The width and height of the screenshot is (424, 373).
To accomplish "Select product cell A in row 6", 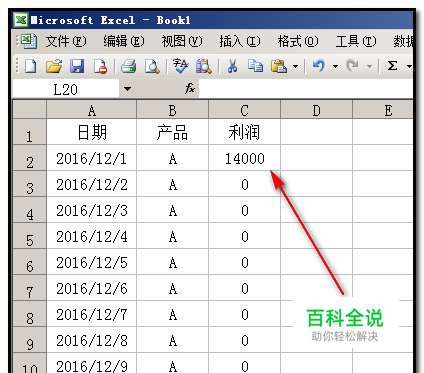I will pyautogui.click(x=172, y=262).
